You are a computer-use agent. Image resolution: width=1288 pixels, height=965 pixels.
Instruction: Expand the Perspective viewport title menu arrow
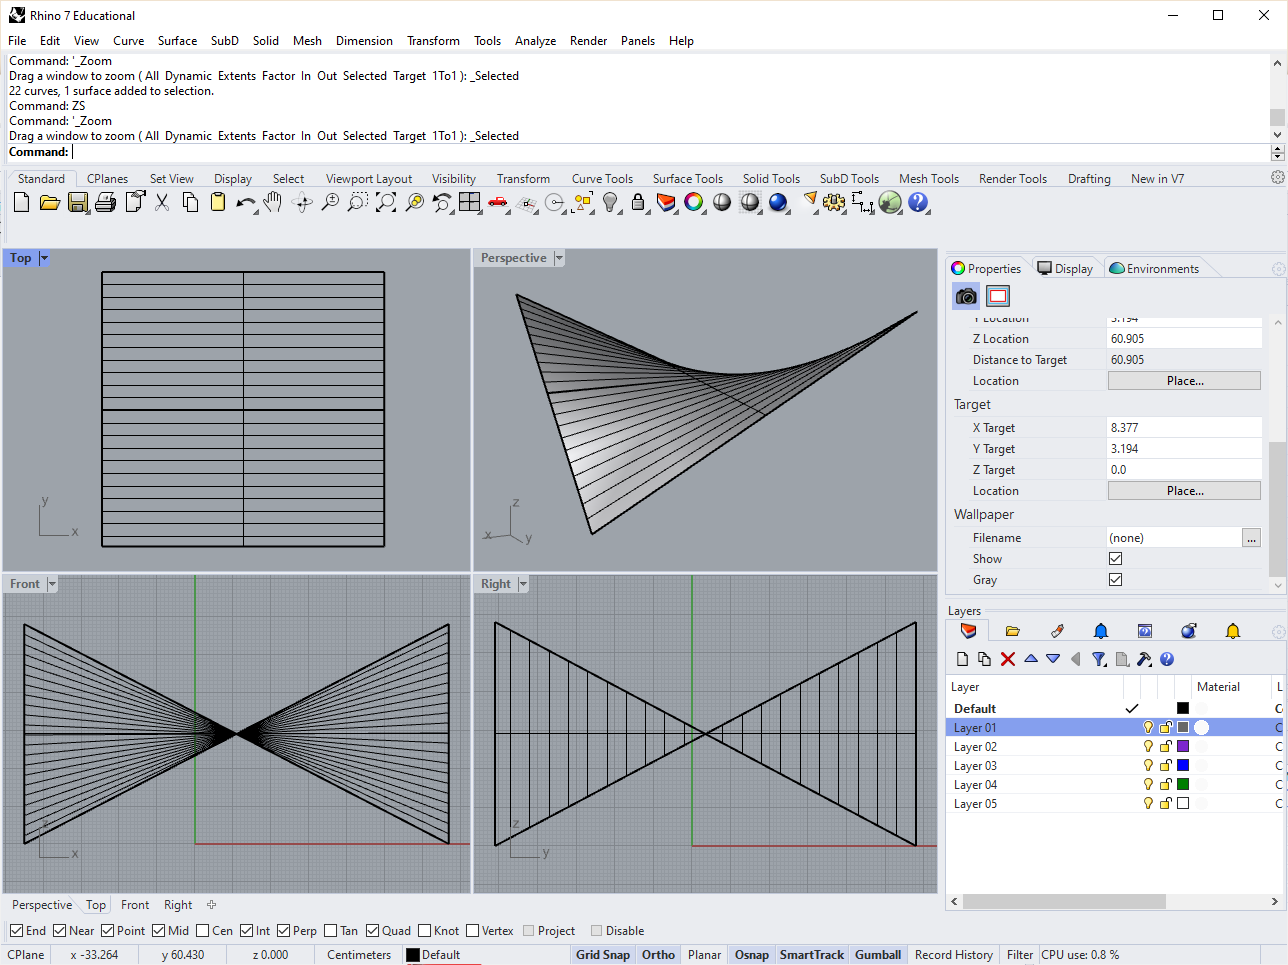pyautogui.click(x=559, y=258)
